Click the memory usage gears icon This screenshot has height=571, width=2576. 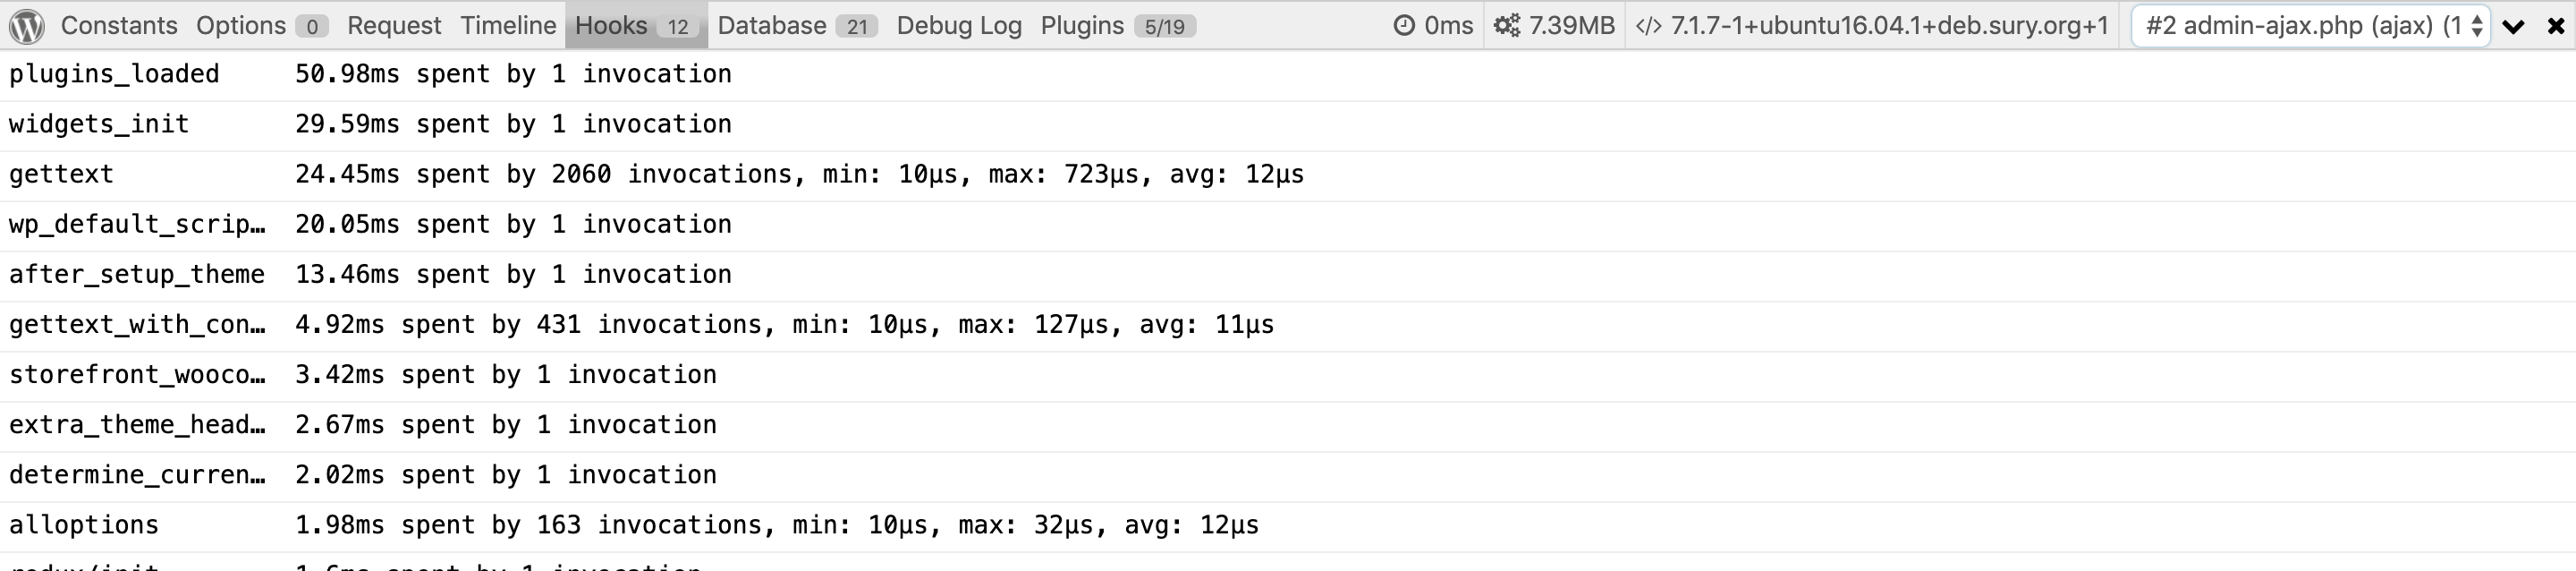pyautogui.click(x=1506, y=26)
